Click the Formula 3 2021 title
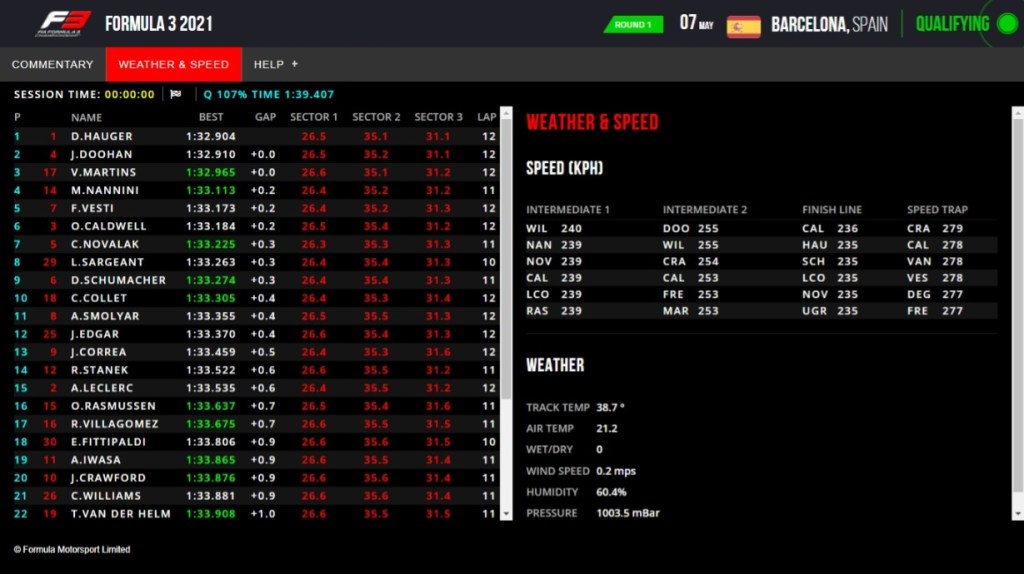Viewport: 1024px width, 574px height. [x=158, y=24]
